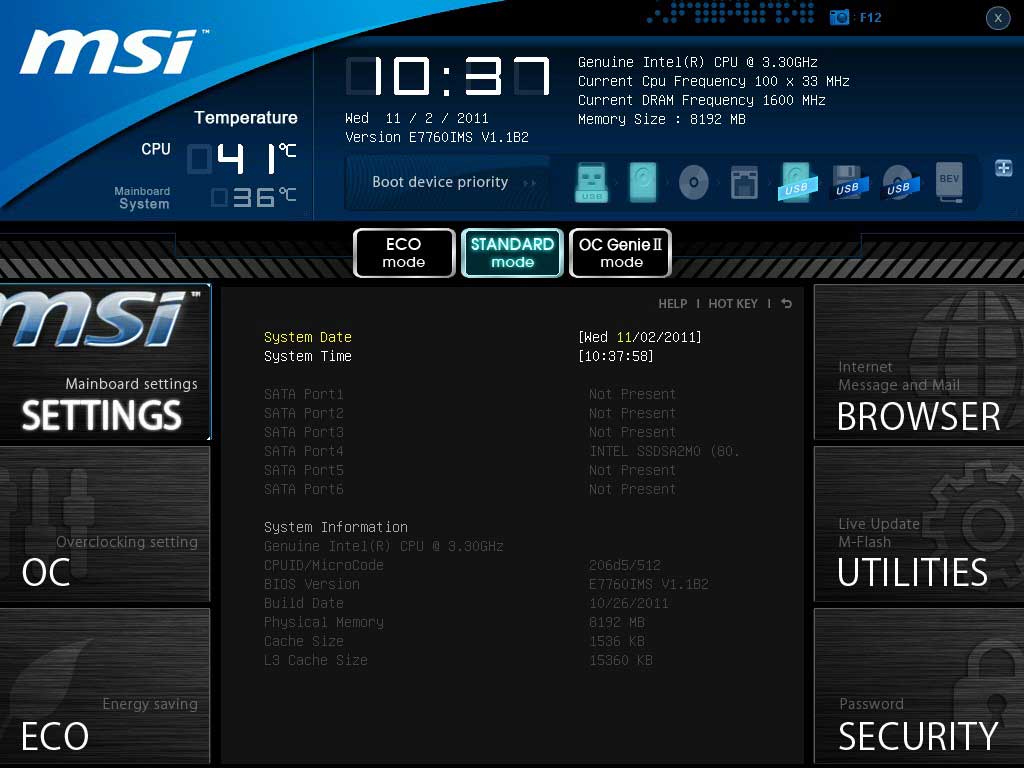This screenshot has width=1024, height=768.
Task: Select the BEV boot device icon
Action: [949, 182]
